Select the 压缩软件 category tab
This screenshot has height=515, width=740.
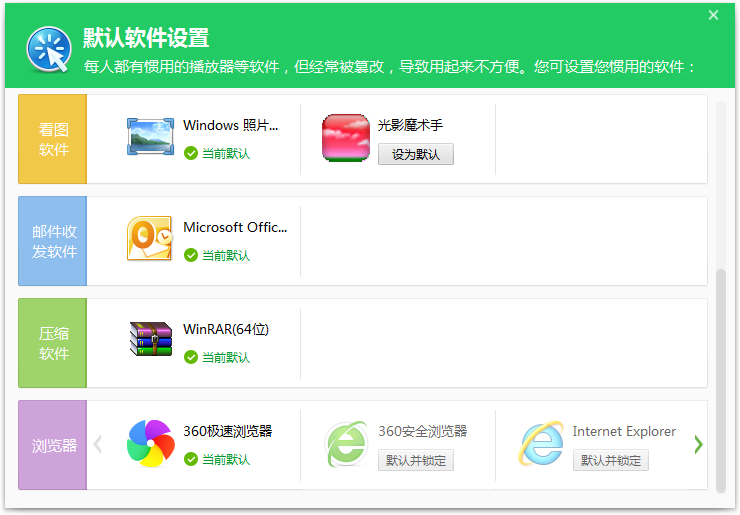coord(53,343)
